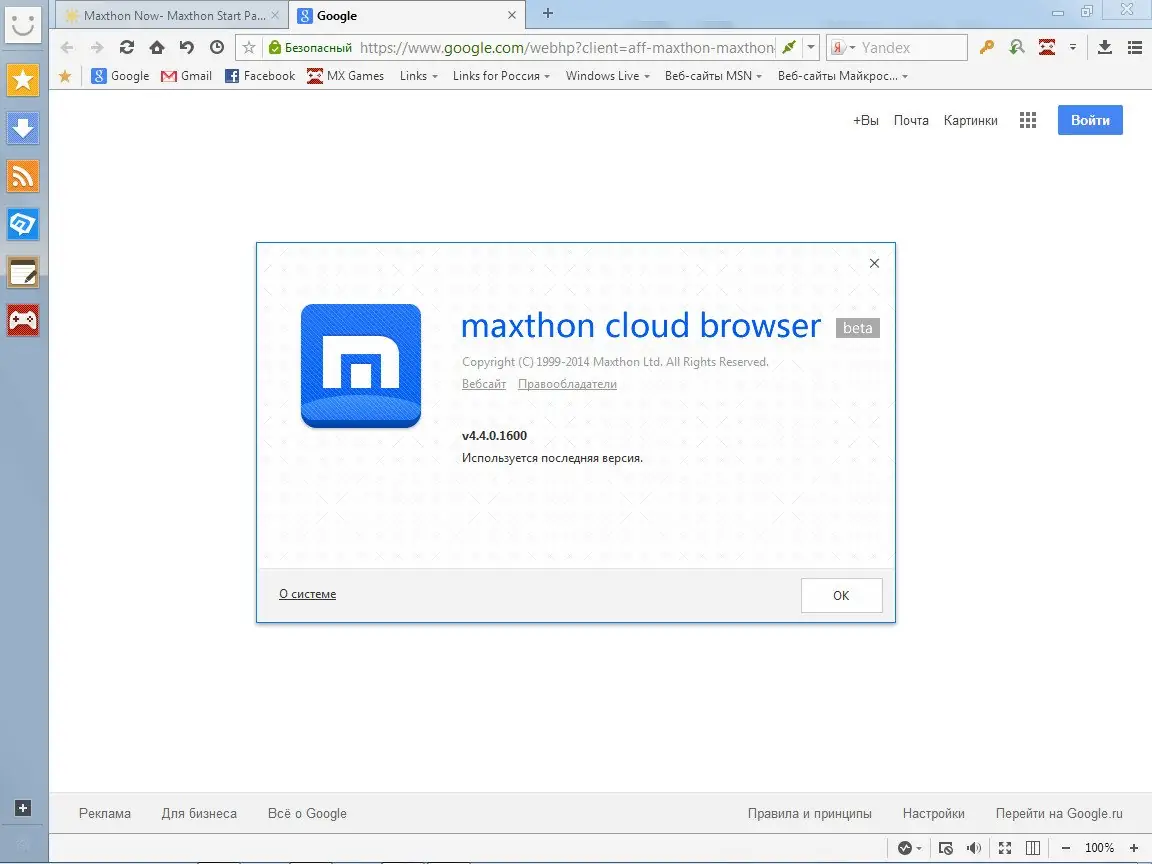Open MX Games toolbar icon

(x=1047, y=48)
